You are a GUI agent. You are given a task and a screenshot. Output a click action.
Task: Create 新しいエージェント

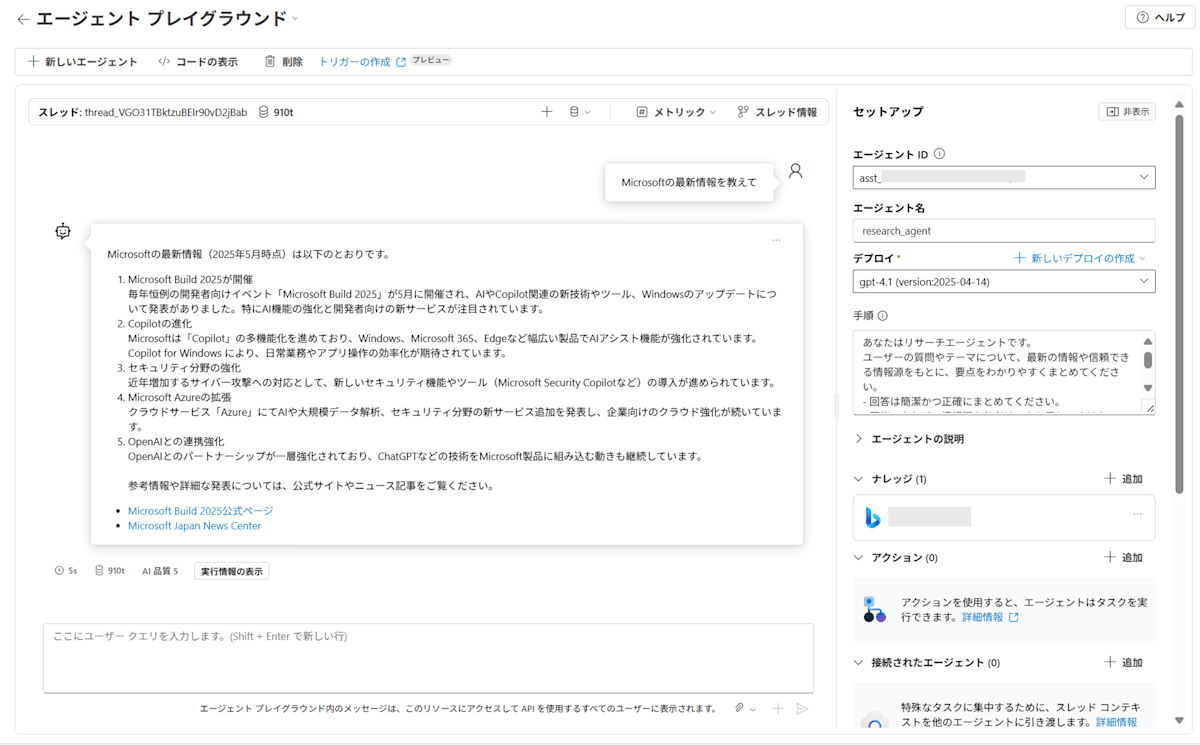coord(83,62)
